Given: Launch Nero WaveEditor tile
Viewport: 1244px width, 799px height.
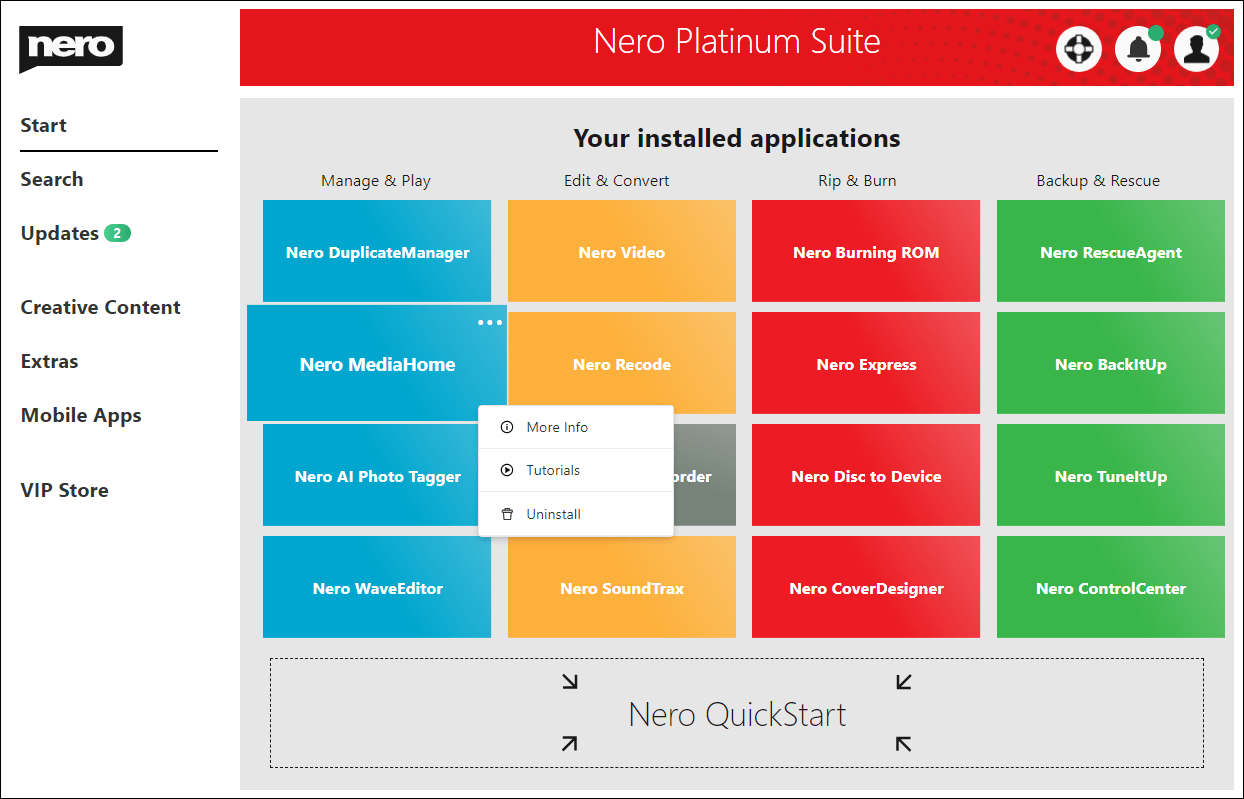Looking at the screenshot, I should (377, 587).
